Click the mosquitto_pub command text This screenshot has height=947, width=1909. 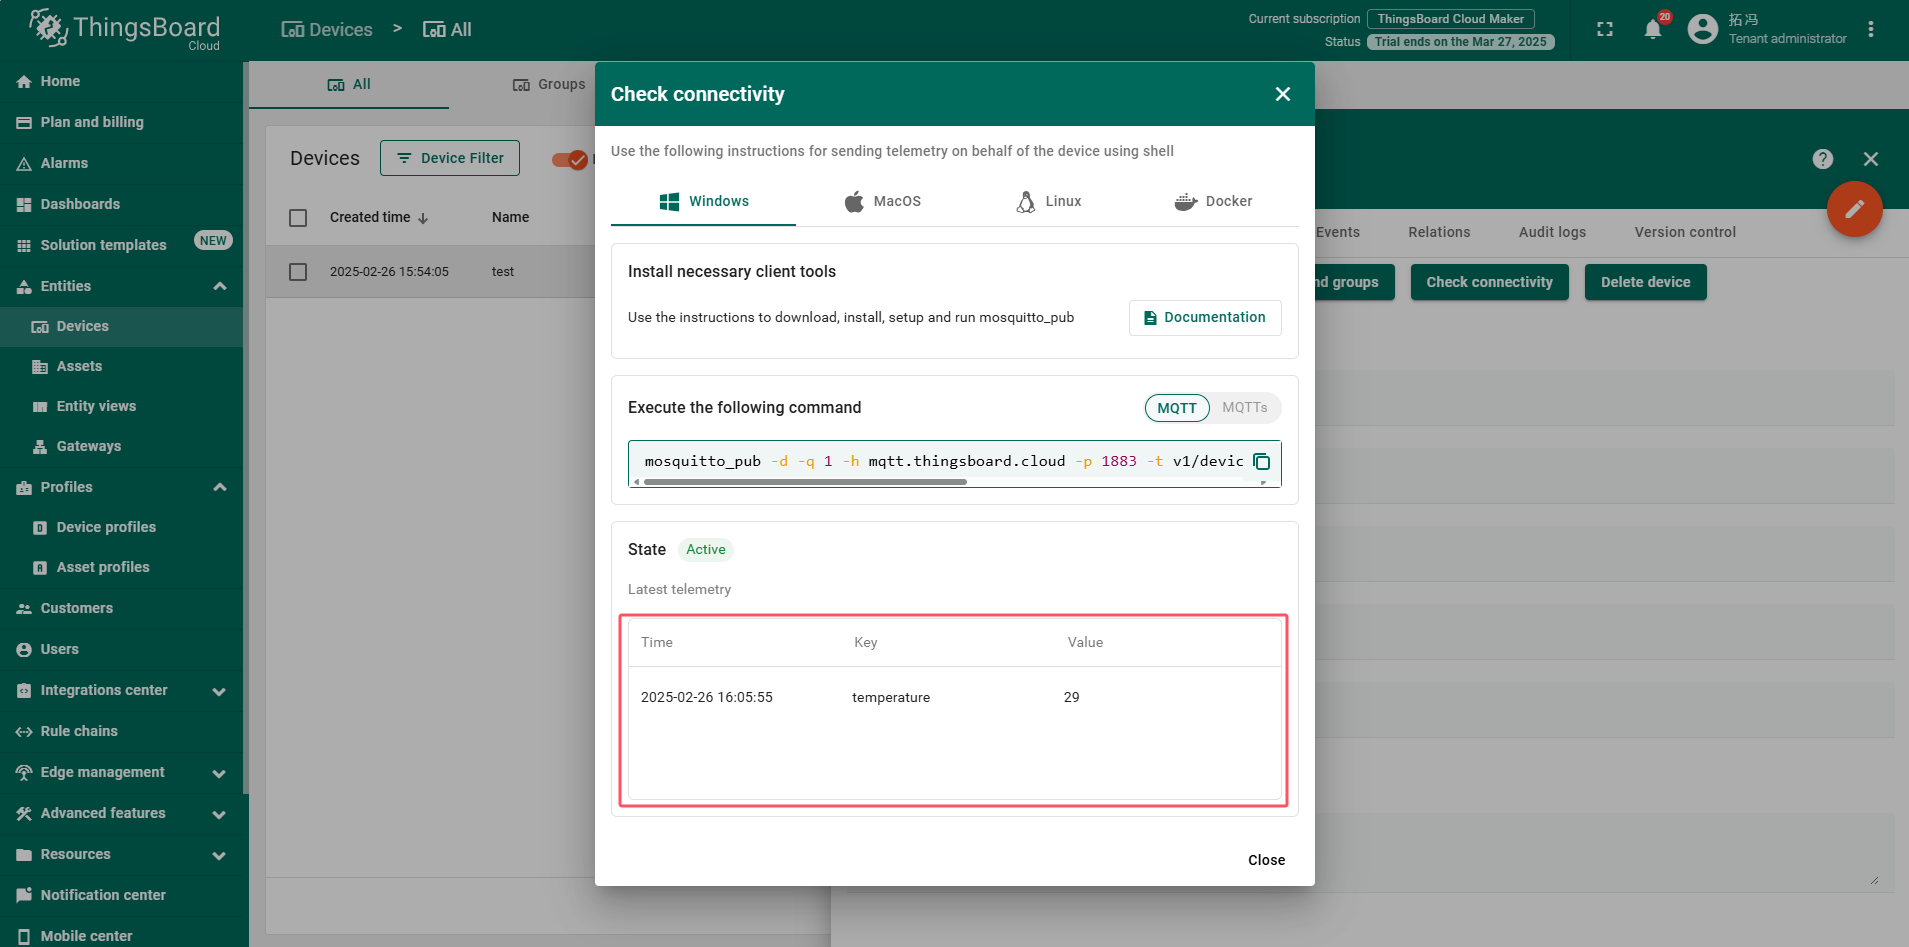(x=944, y=461)
